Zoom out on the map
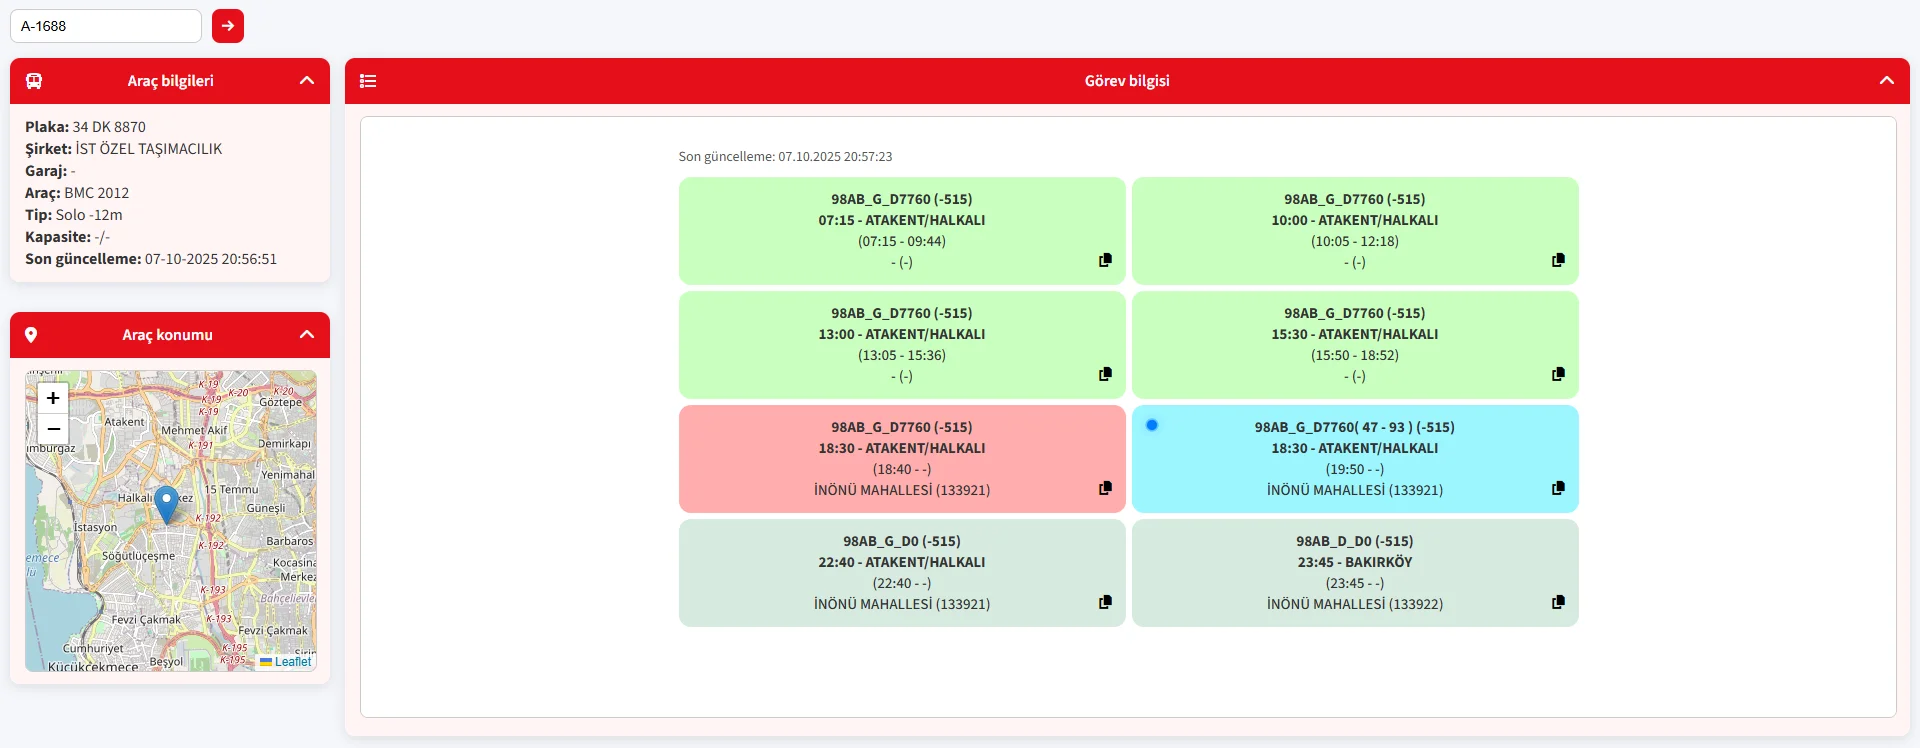This screenshot has width=1920, height=748. tap(53, 429)
